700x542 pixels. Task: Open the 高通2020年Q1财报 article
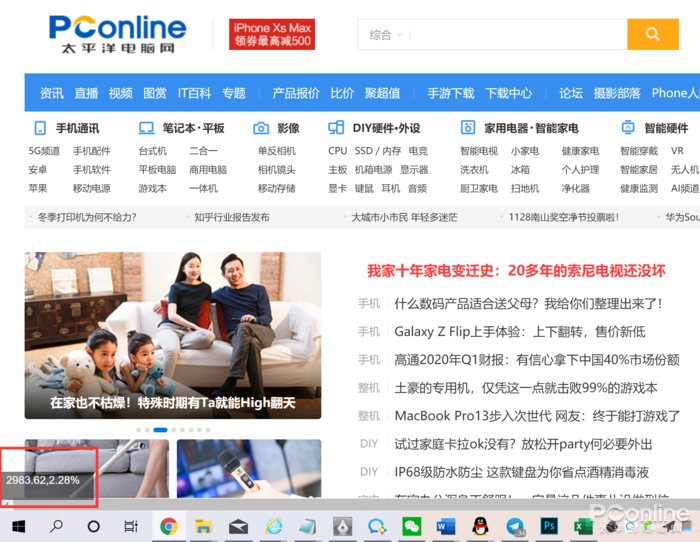537,360
